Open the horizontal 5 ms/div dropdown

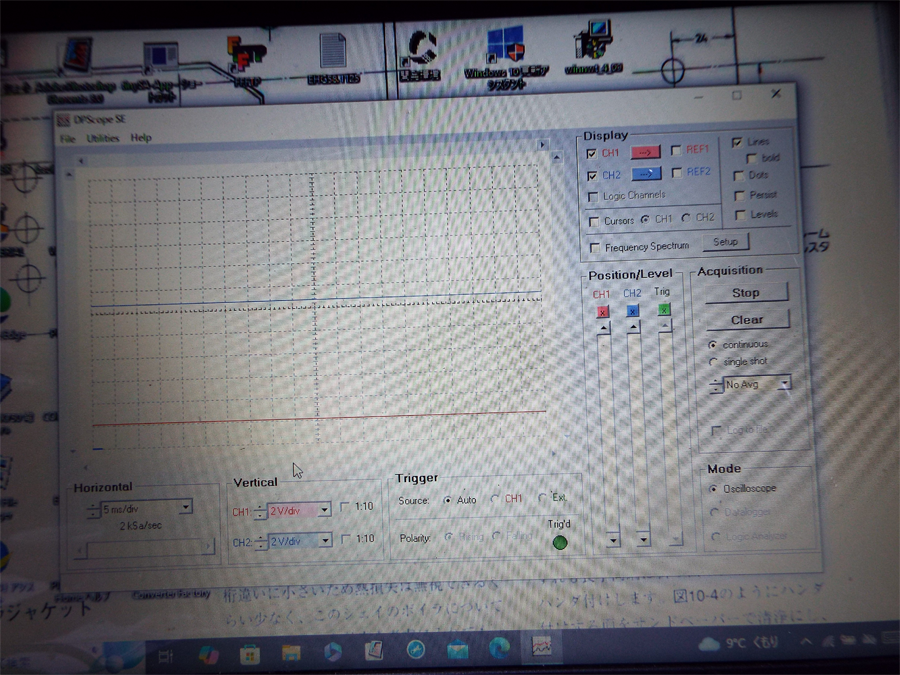[x=186, y=508]
